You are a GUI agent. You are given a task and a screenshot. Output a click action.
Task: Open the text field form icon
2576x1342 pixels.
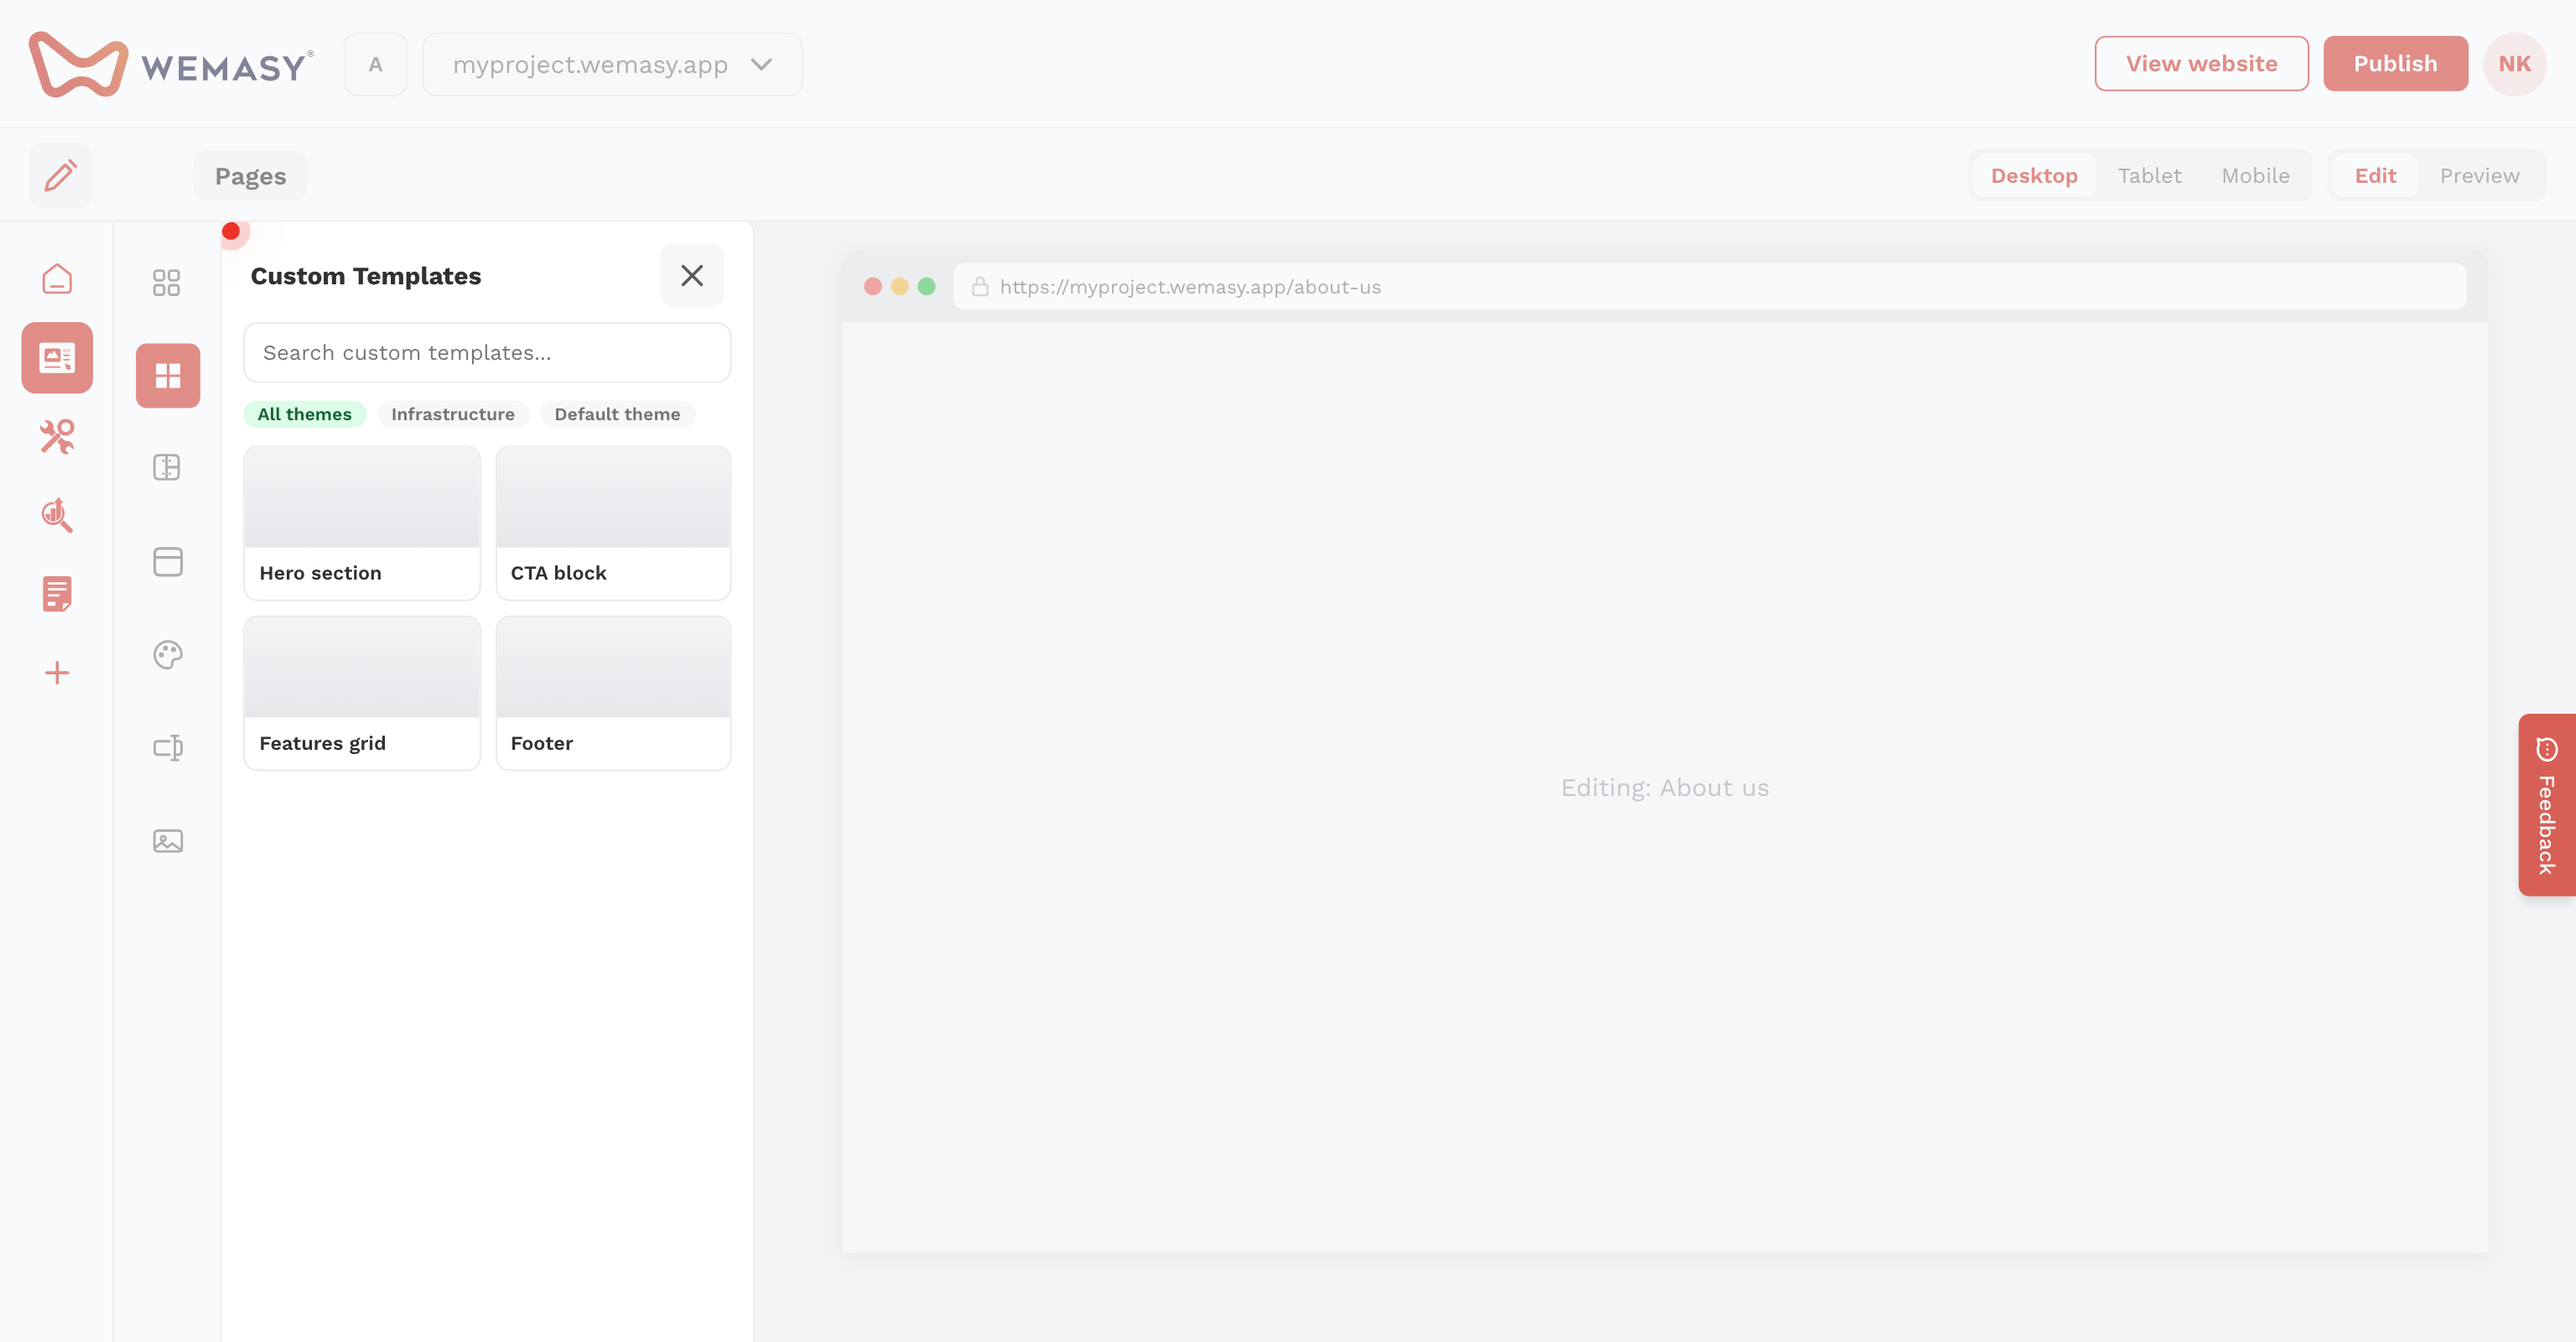(x=167, y=748)
